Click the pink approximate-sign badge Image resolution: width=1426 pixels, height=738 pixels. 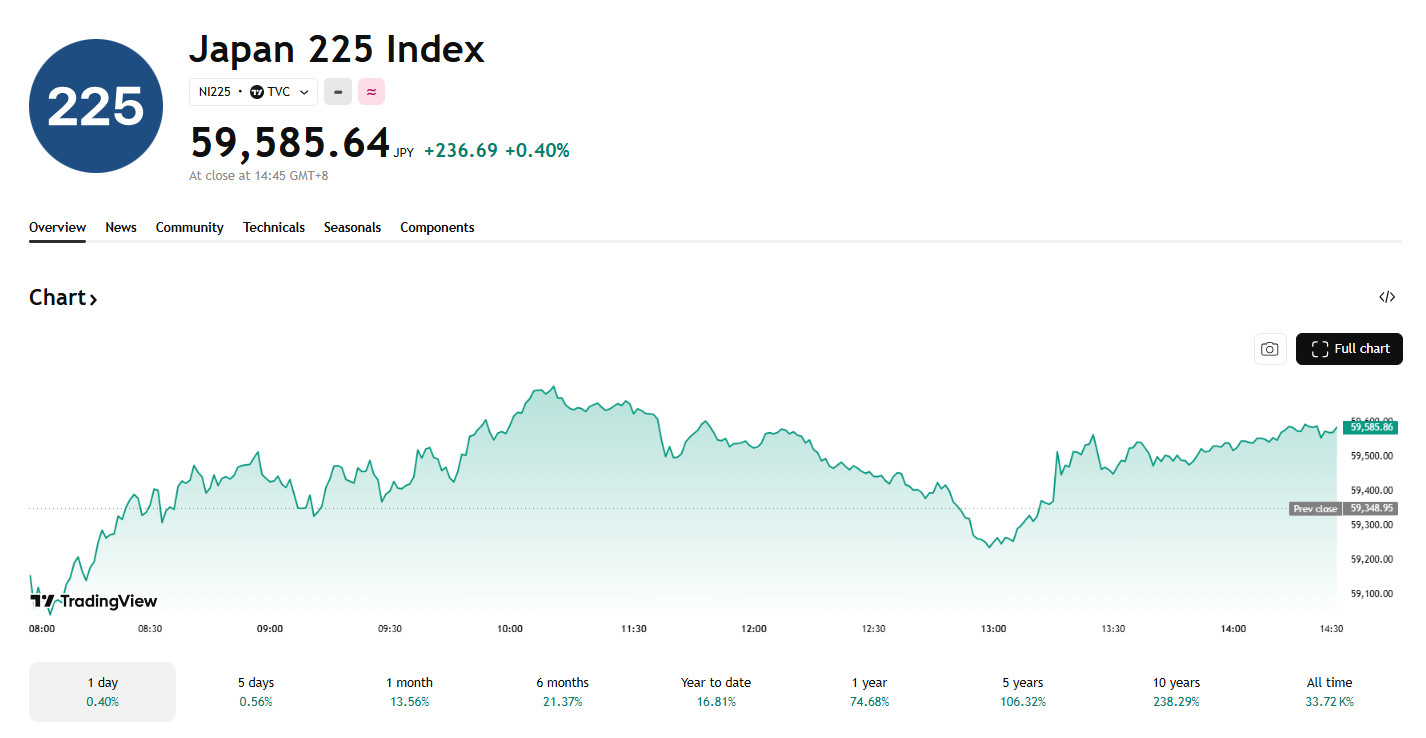pos(371,92)
